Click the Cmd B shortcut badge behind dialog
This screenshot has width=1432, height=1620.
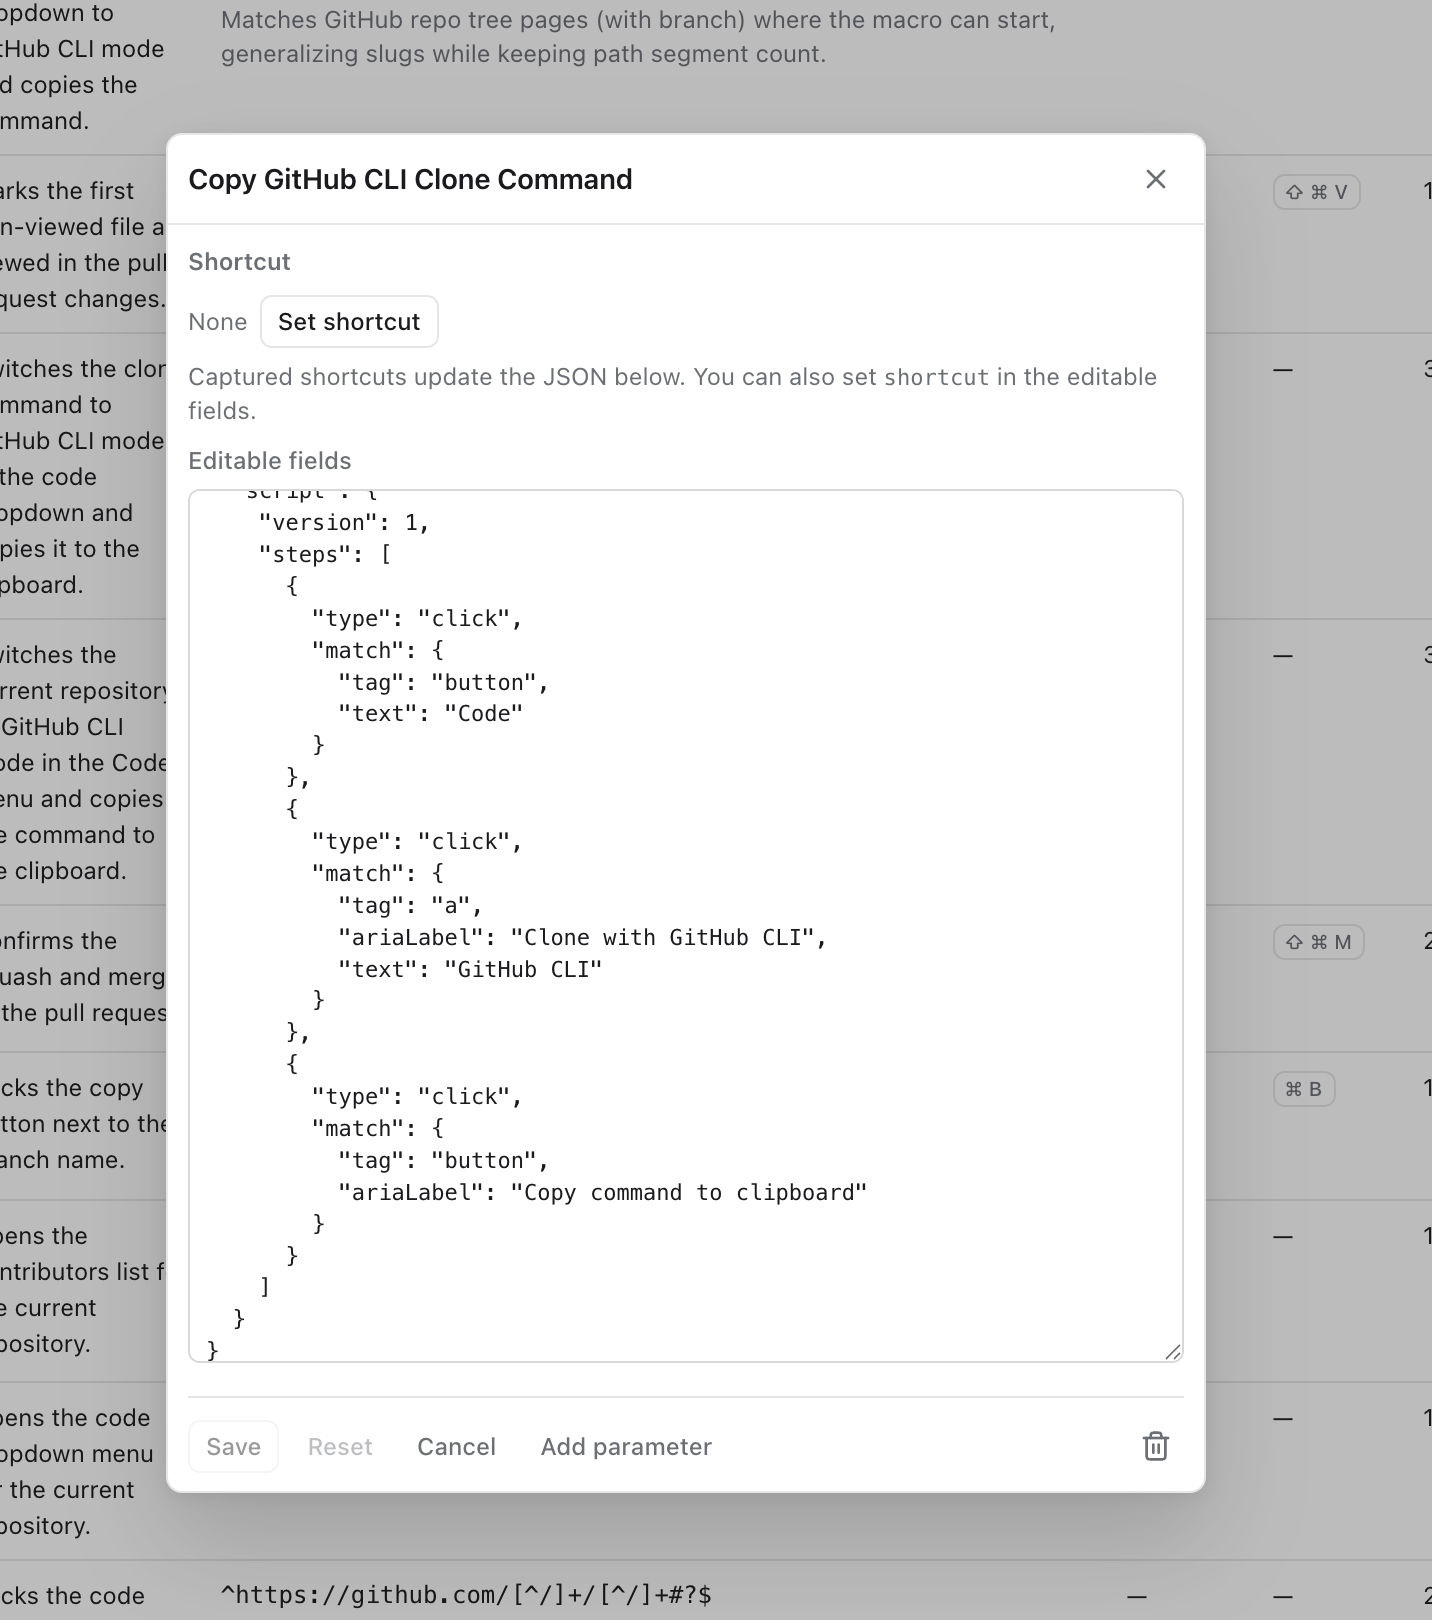point(1304,1089)
